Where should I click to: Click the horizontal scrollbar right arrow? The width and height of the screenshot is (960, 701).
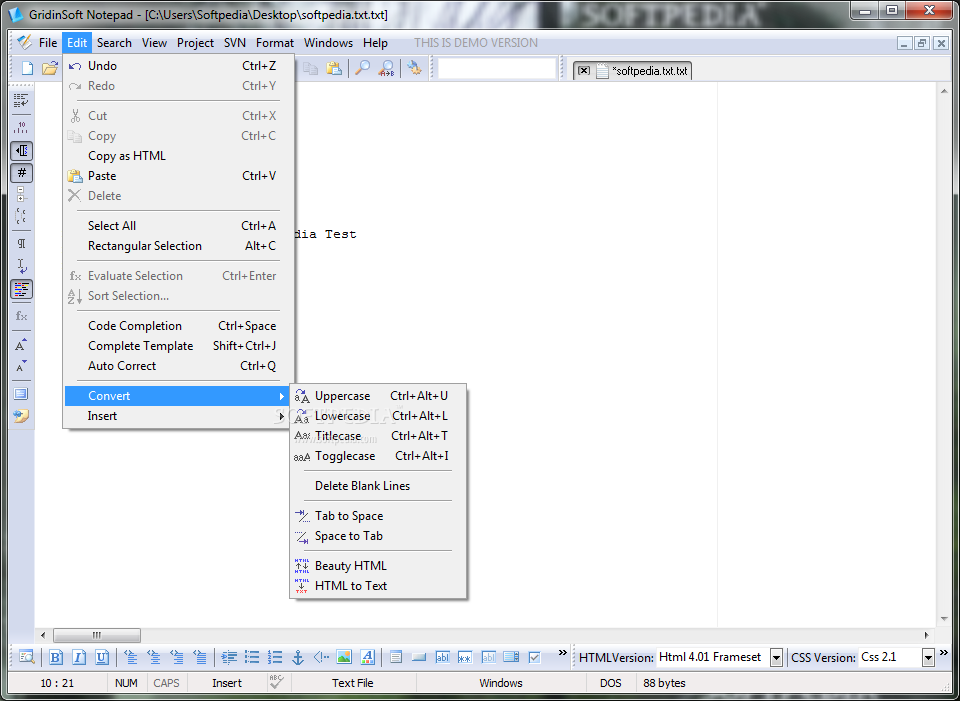pos(926,635)
